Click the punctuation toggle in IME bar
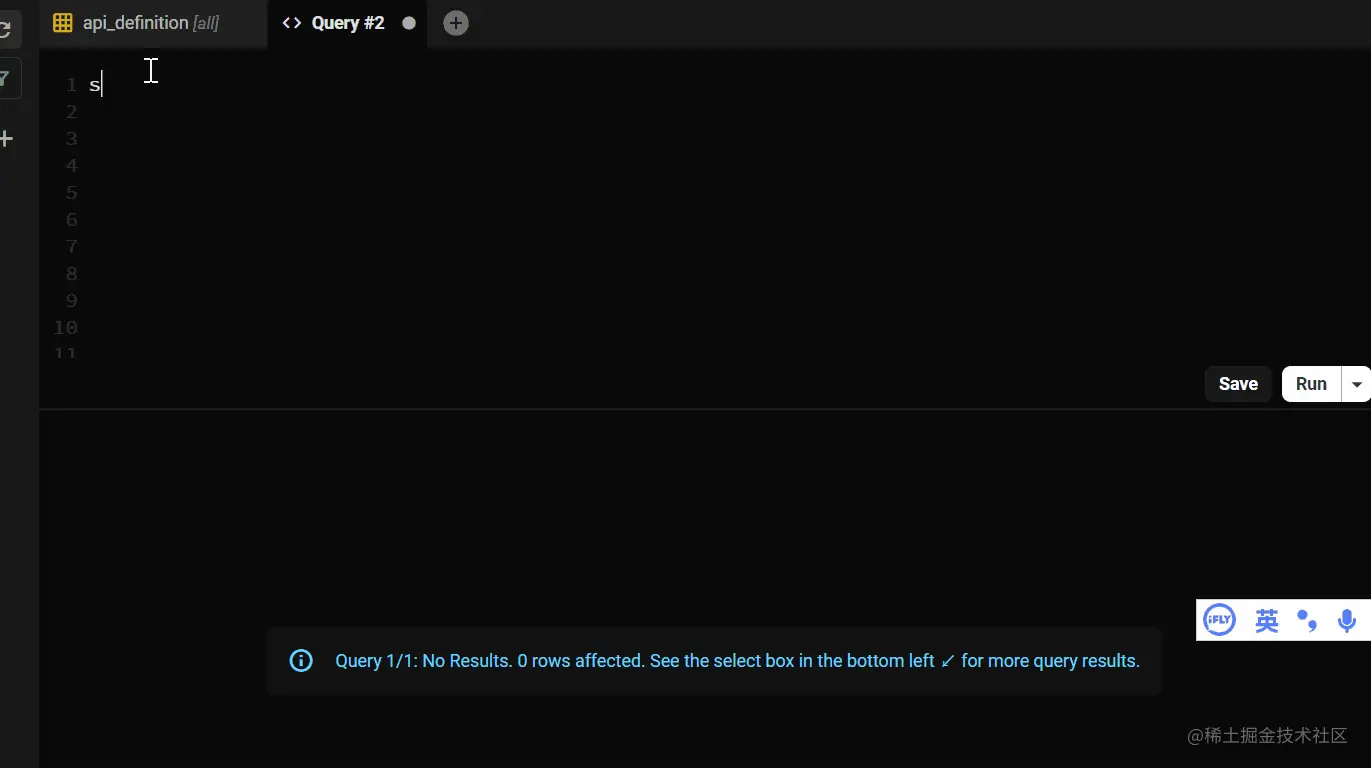 coord(1307,621)
